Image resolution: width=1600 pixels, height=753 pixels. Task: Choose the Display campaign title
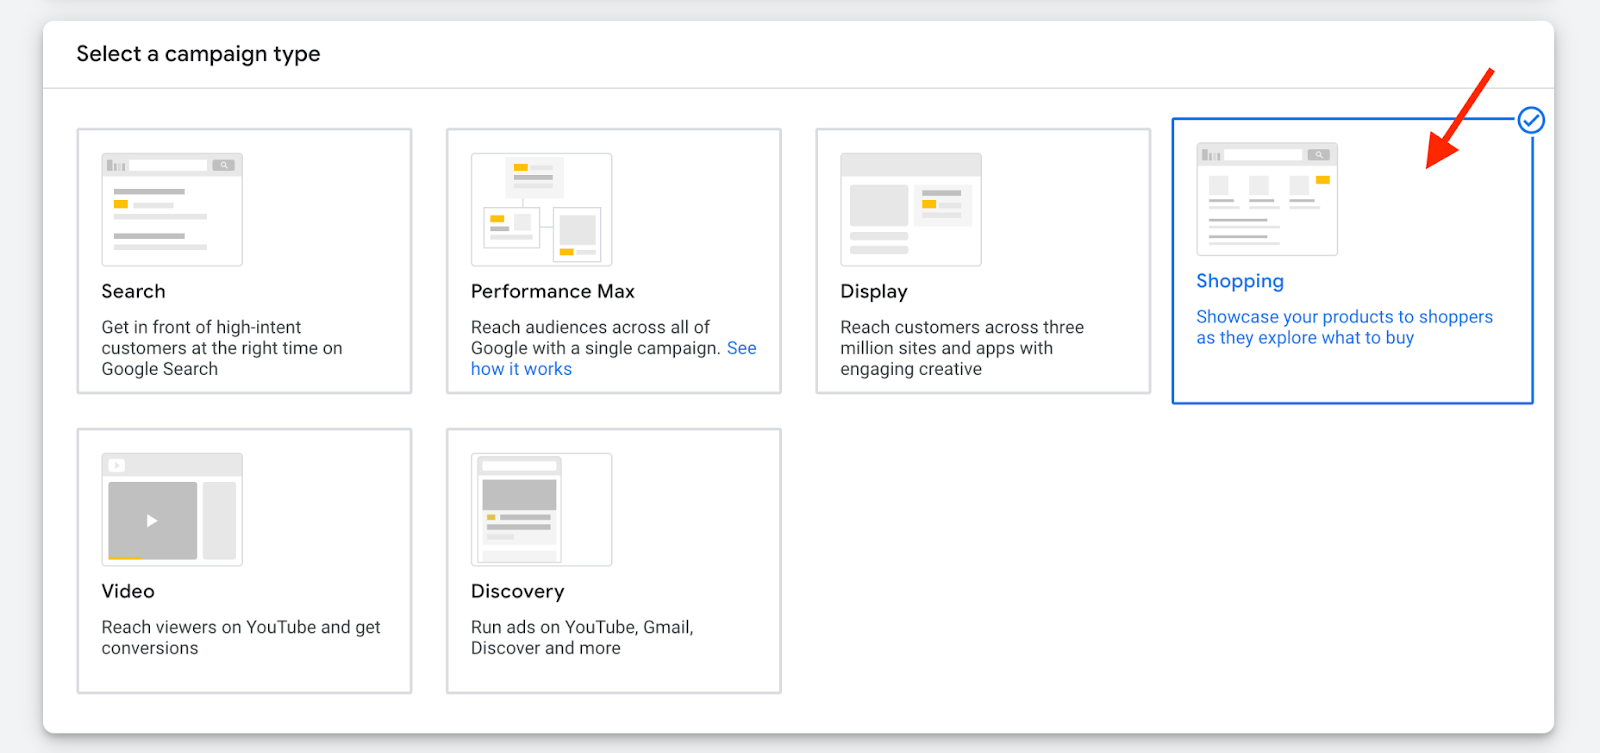[874, 291]
